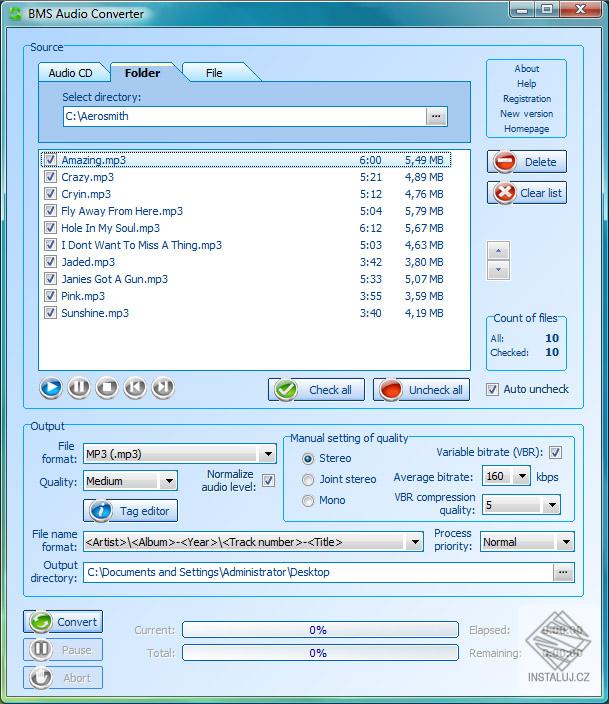Toggle Fly Away From Here.mp3 checkbox
Image resolution: width=609 pixels, height=704 pixels.
click(x=50, y=211)
